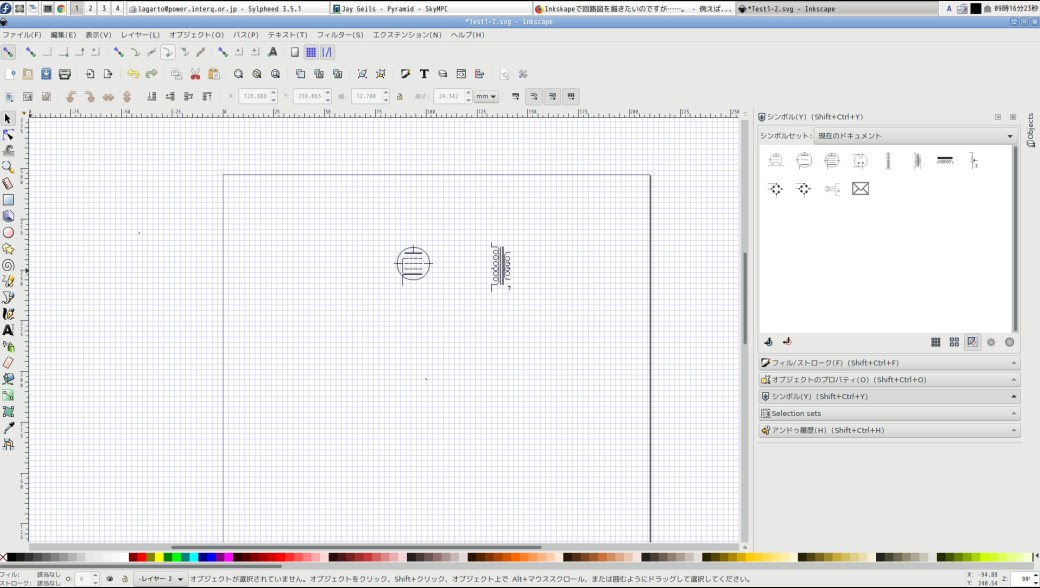The height and width of the screenshot is (588, 1040).
Task: Click the Print icon in the toolbar
Action: (x=64, y=73)
